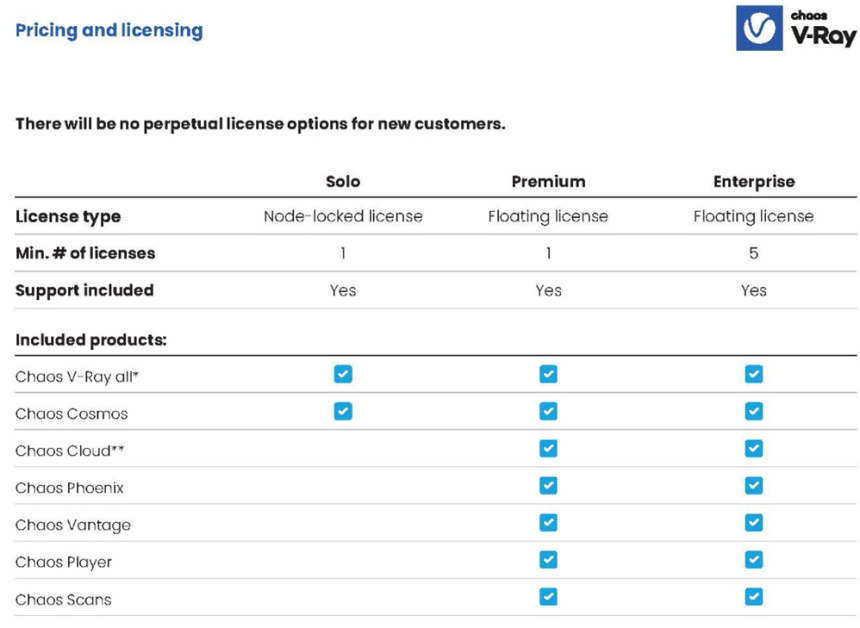Click the 'no perpetual license options' notice
The height and width of the screenshot is (628, 860).
pos(260,124)
